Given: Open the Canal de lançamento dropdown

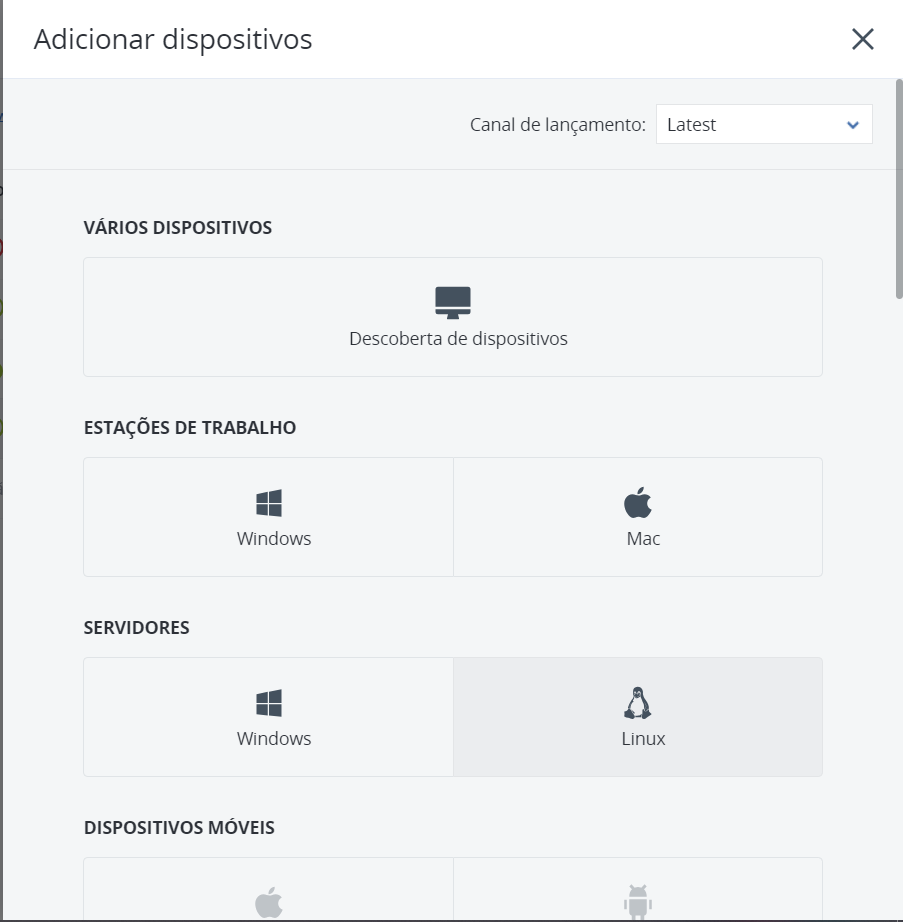Looking at the screenshot, I should (764, 124).
